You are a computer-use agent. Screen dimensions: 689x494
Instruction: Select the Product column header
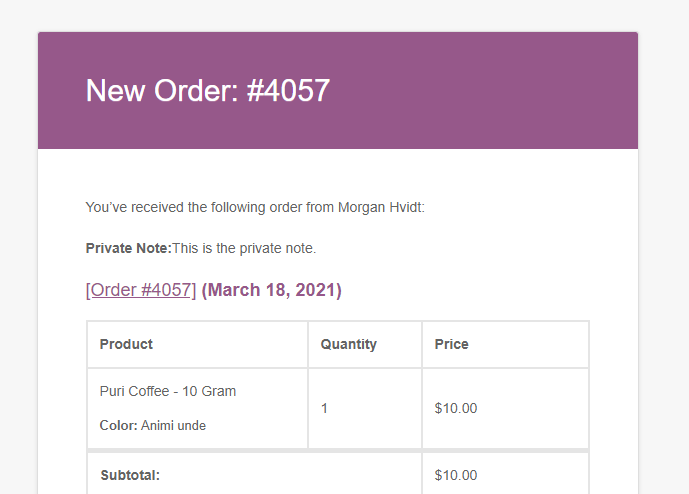pyautogui.click(x=126, y=344)
